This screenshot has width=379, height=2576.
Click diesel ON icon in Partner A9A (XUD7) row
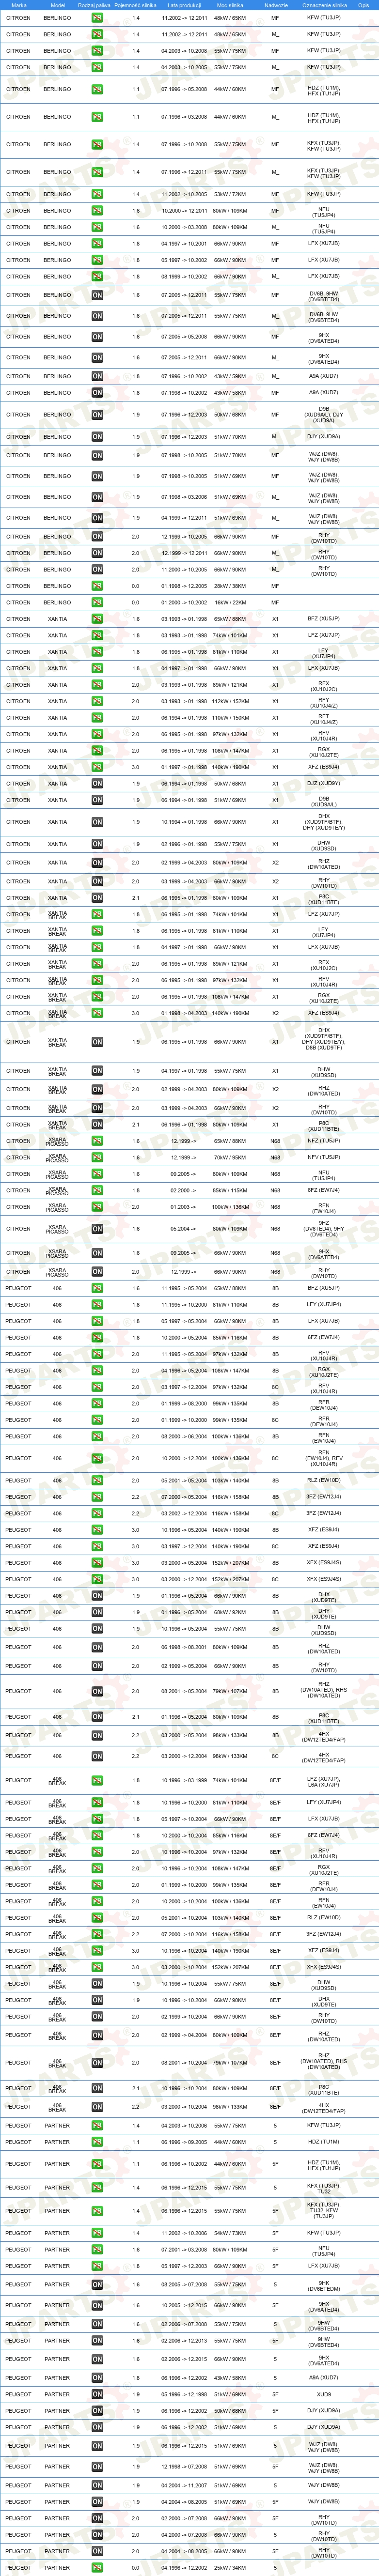(97, 2378)
